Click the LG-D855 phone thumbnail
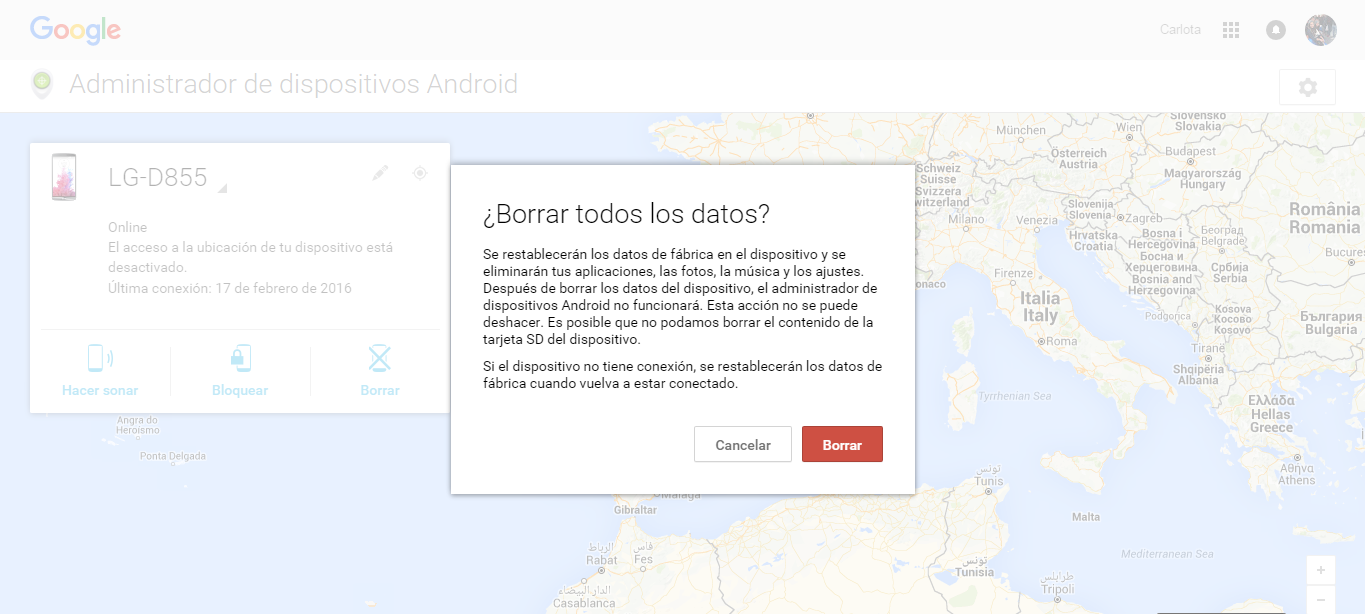Viewport: 1365px width, 614px height. point(64,177)
